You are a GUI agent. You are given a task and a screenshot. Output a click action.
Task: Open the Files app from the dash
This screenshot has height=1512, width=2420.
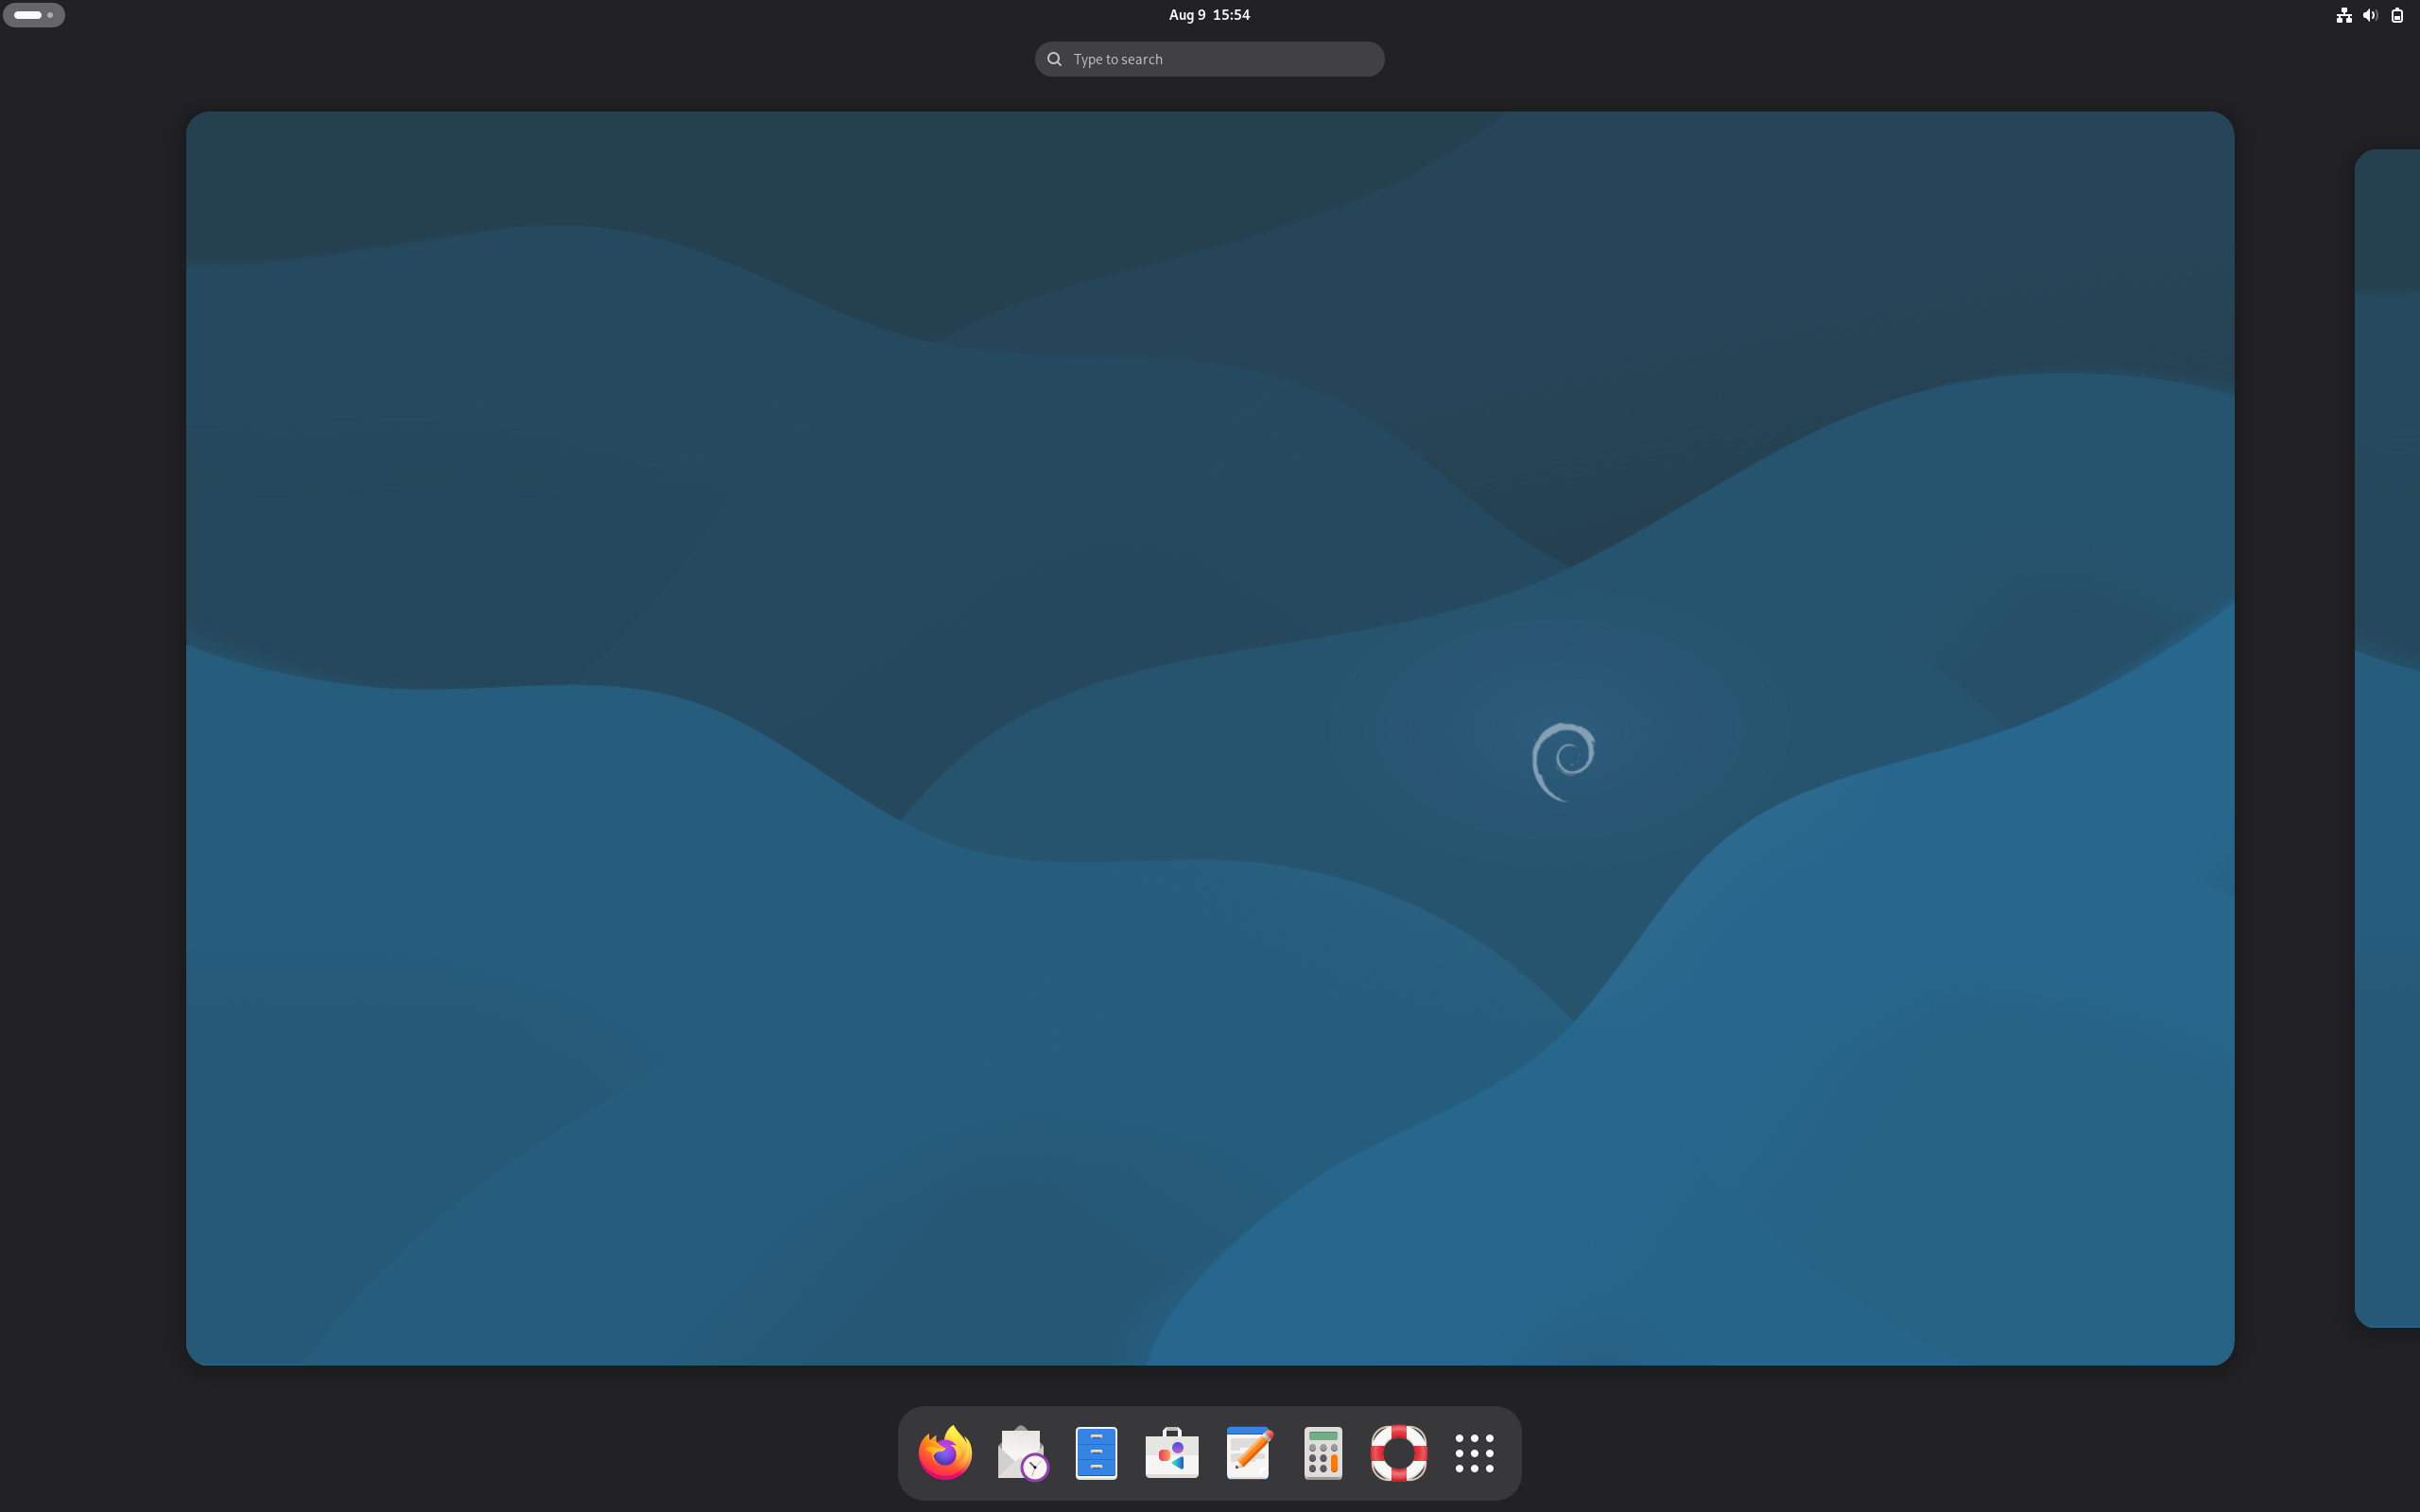tap(1095, 1452)
